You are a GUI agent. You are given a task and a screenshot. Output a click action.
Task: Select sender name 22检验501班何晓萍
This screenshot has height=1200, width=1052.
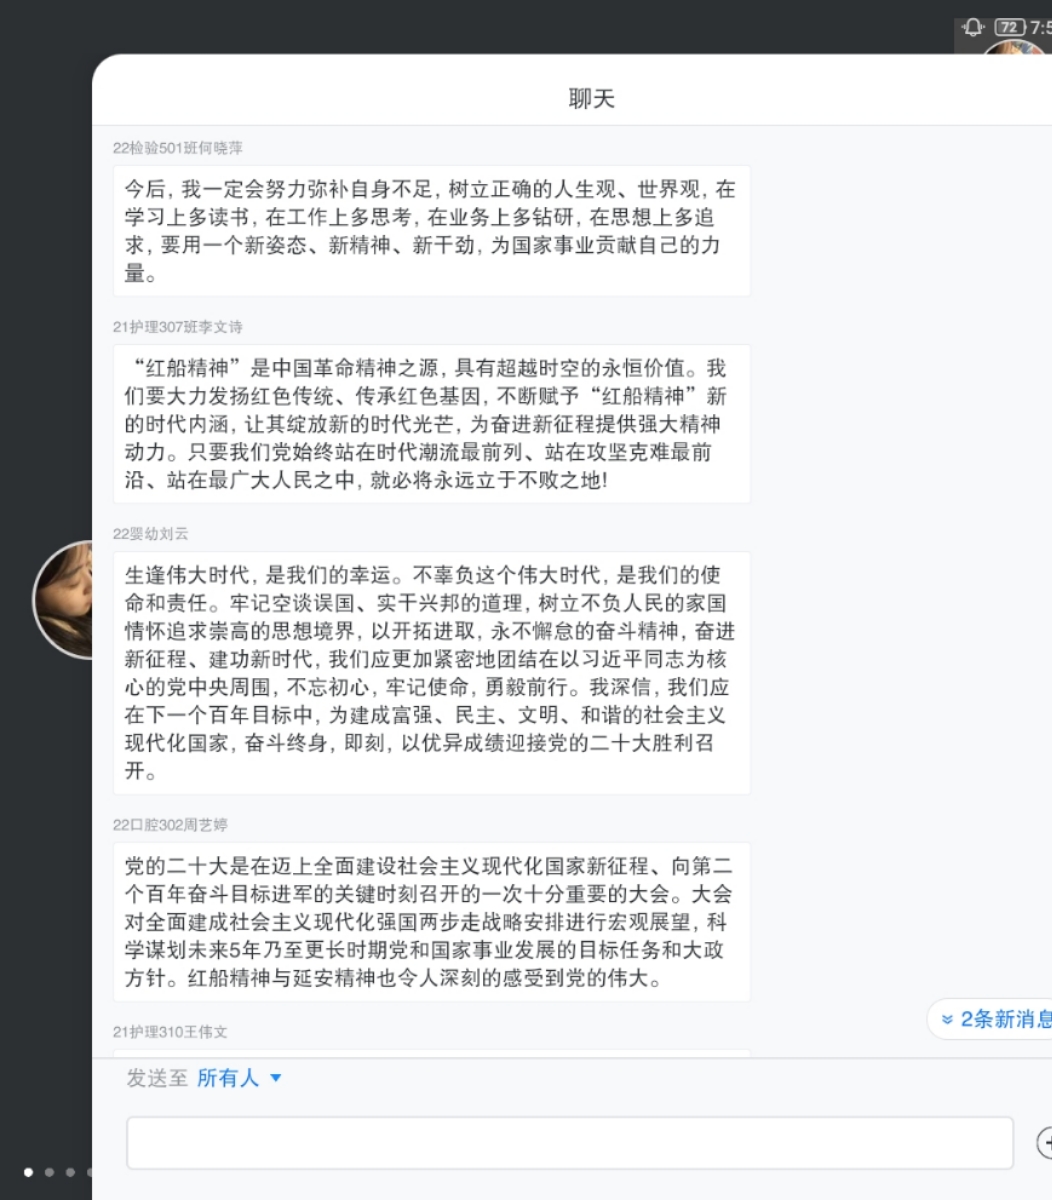178,148
